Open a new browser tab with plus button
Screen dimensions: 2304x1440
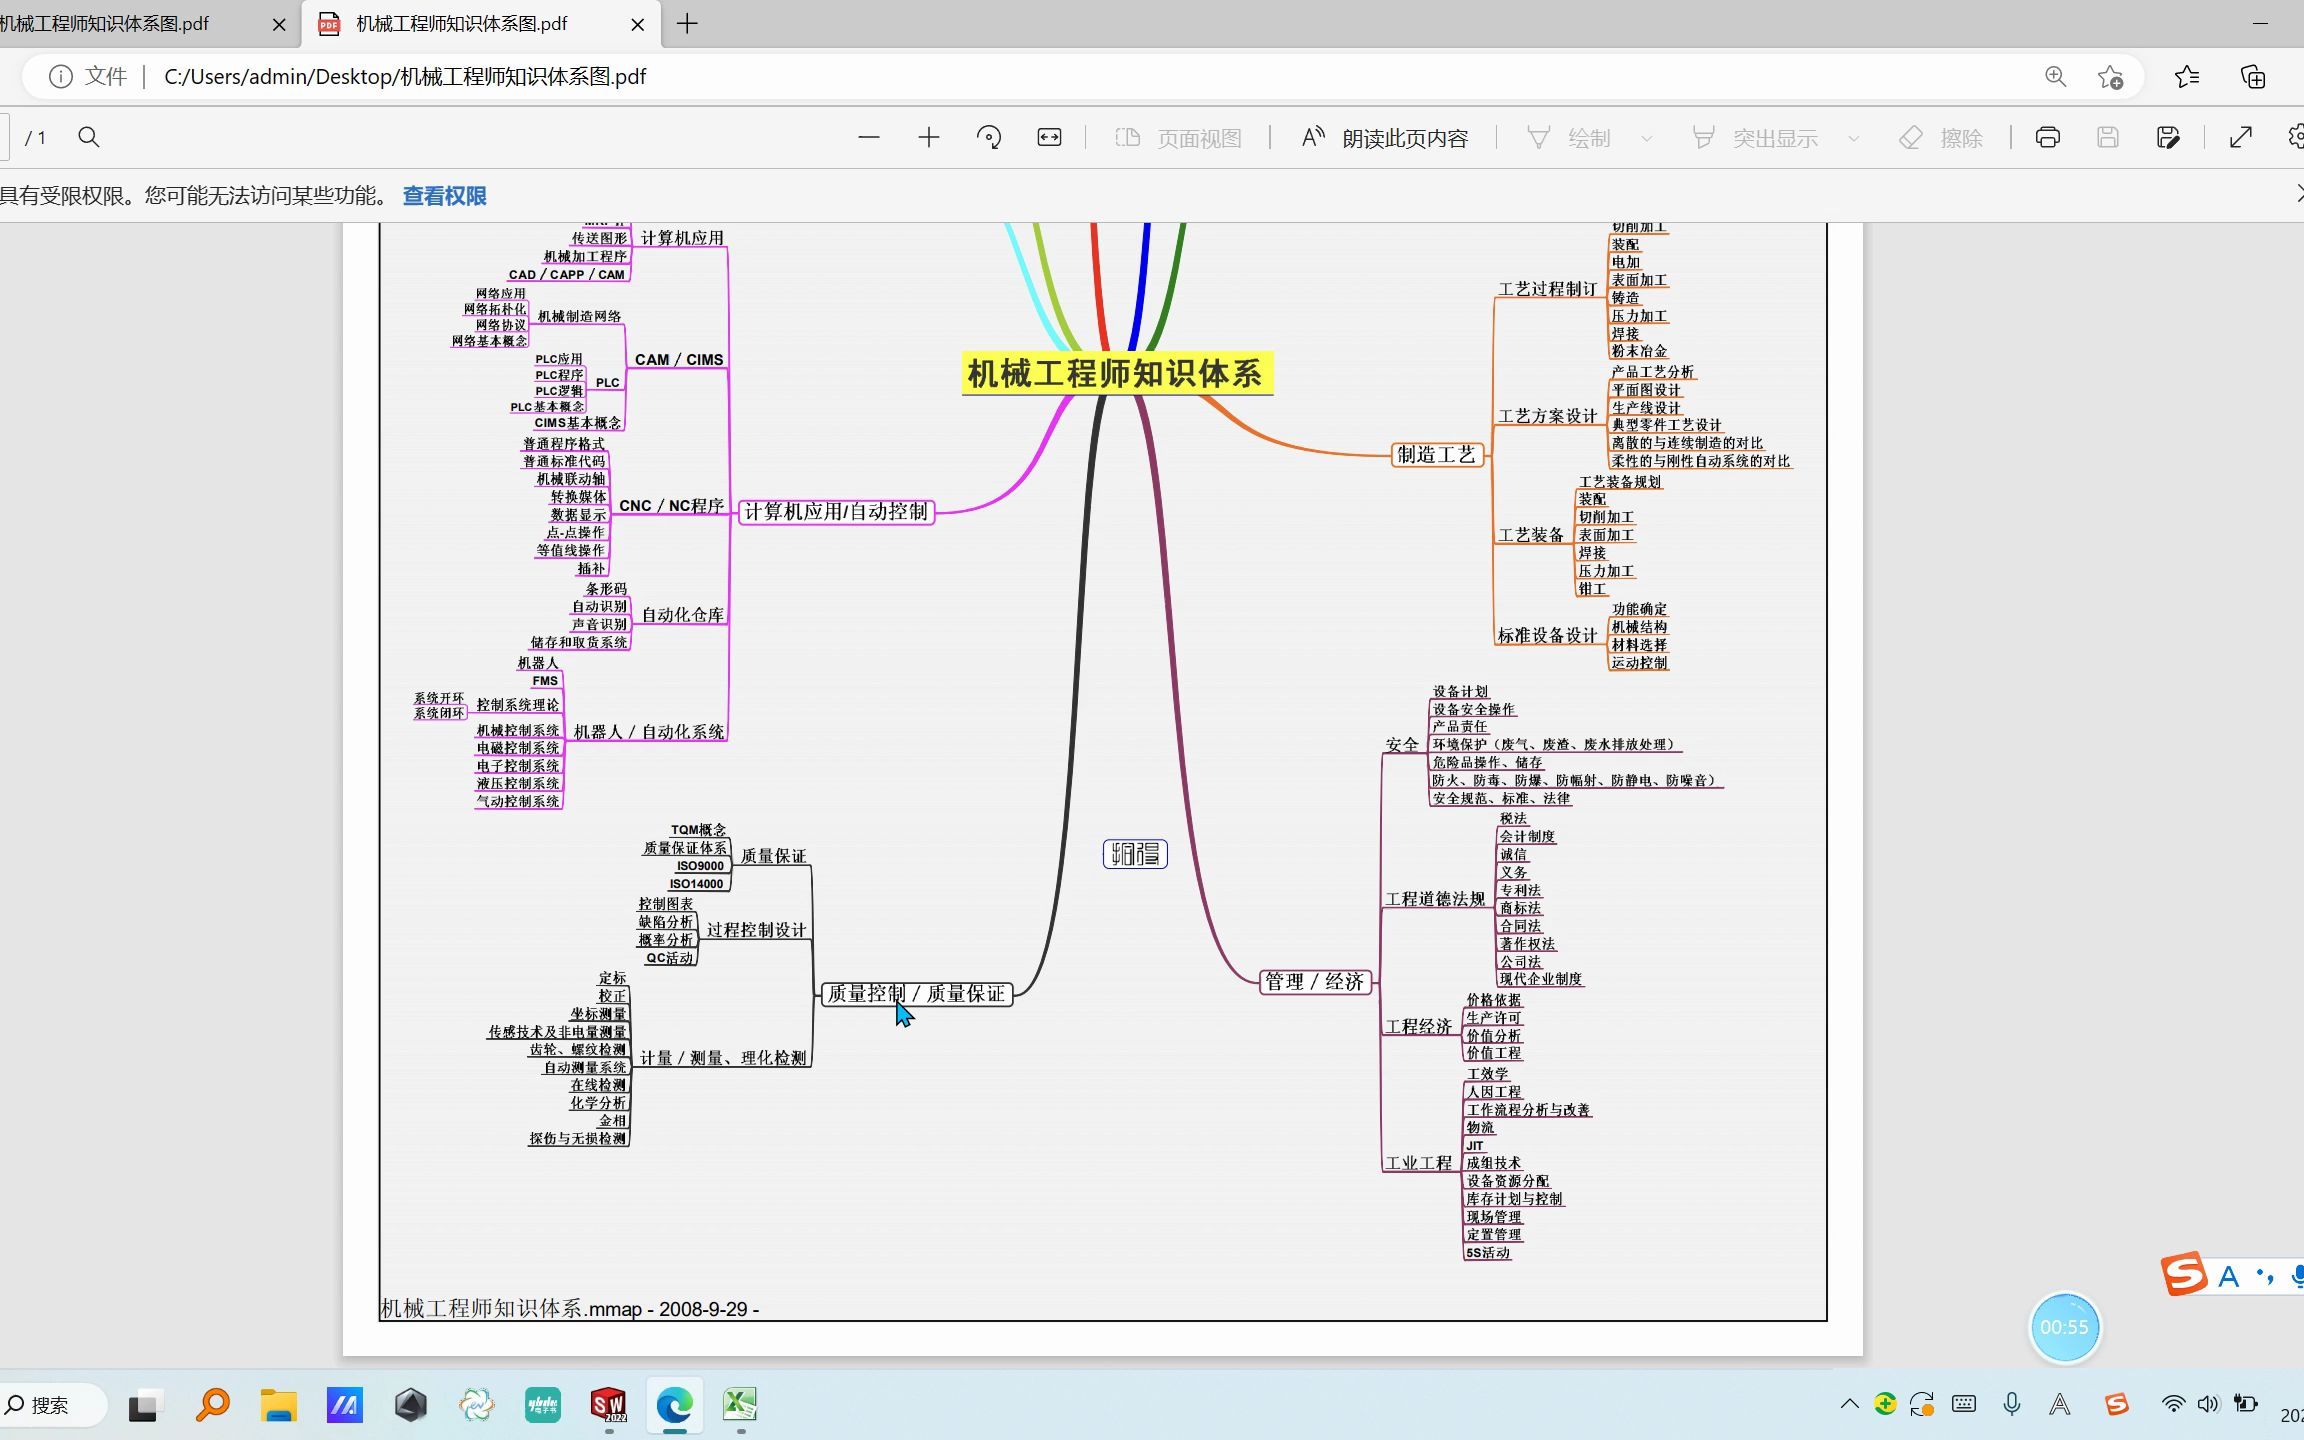[687, 24]
